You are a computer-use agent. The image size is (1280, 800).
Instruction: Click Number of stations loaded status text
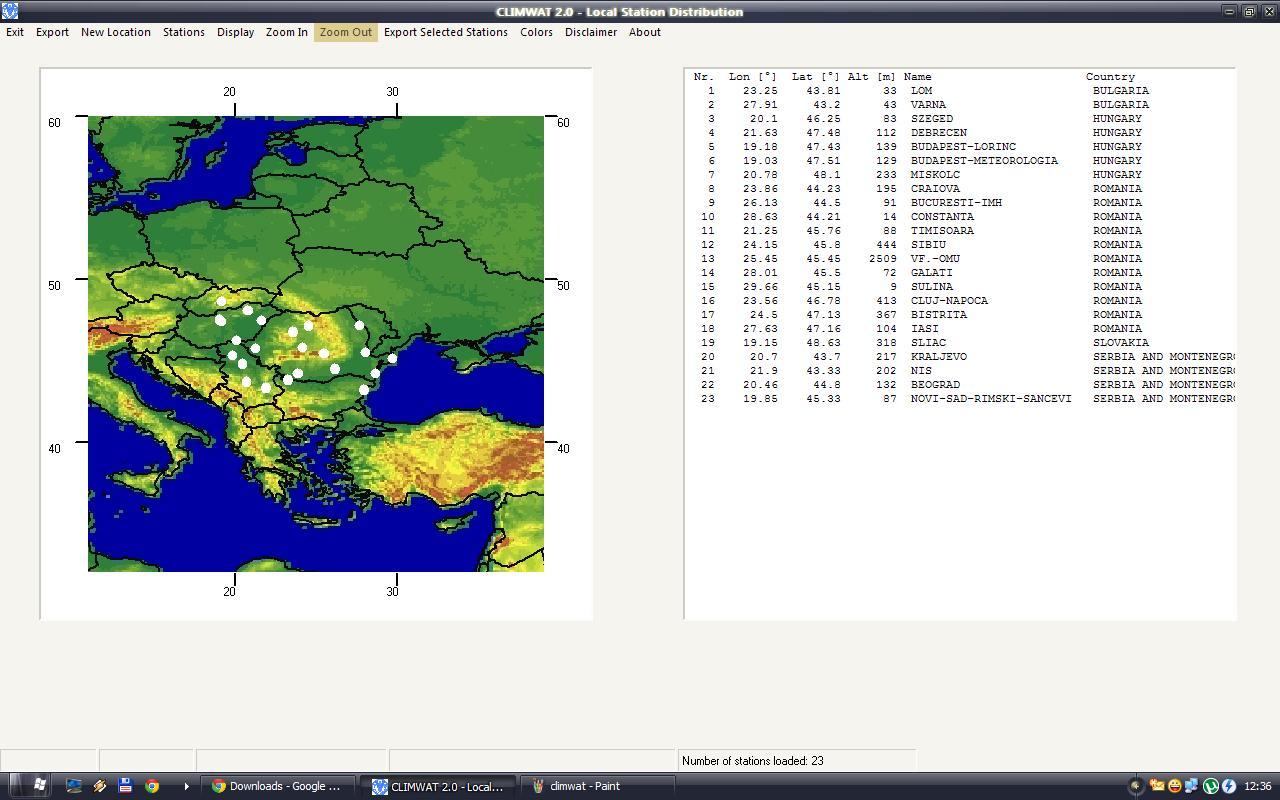pyautogui.click(x=753, y=761)
